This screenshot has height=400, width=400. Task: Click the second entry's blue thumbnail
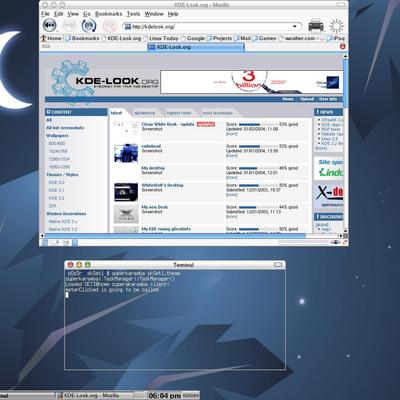coord(126,153)
